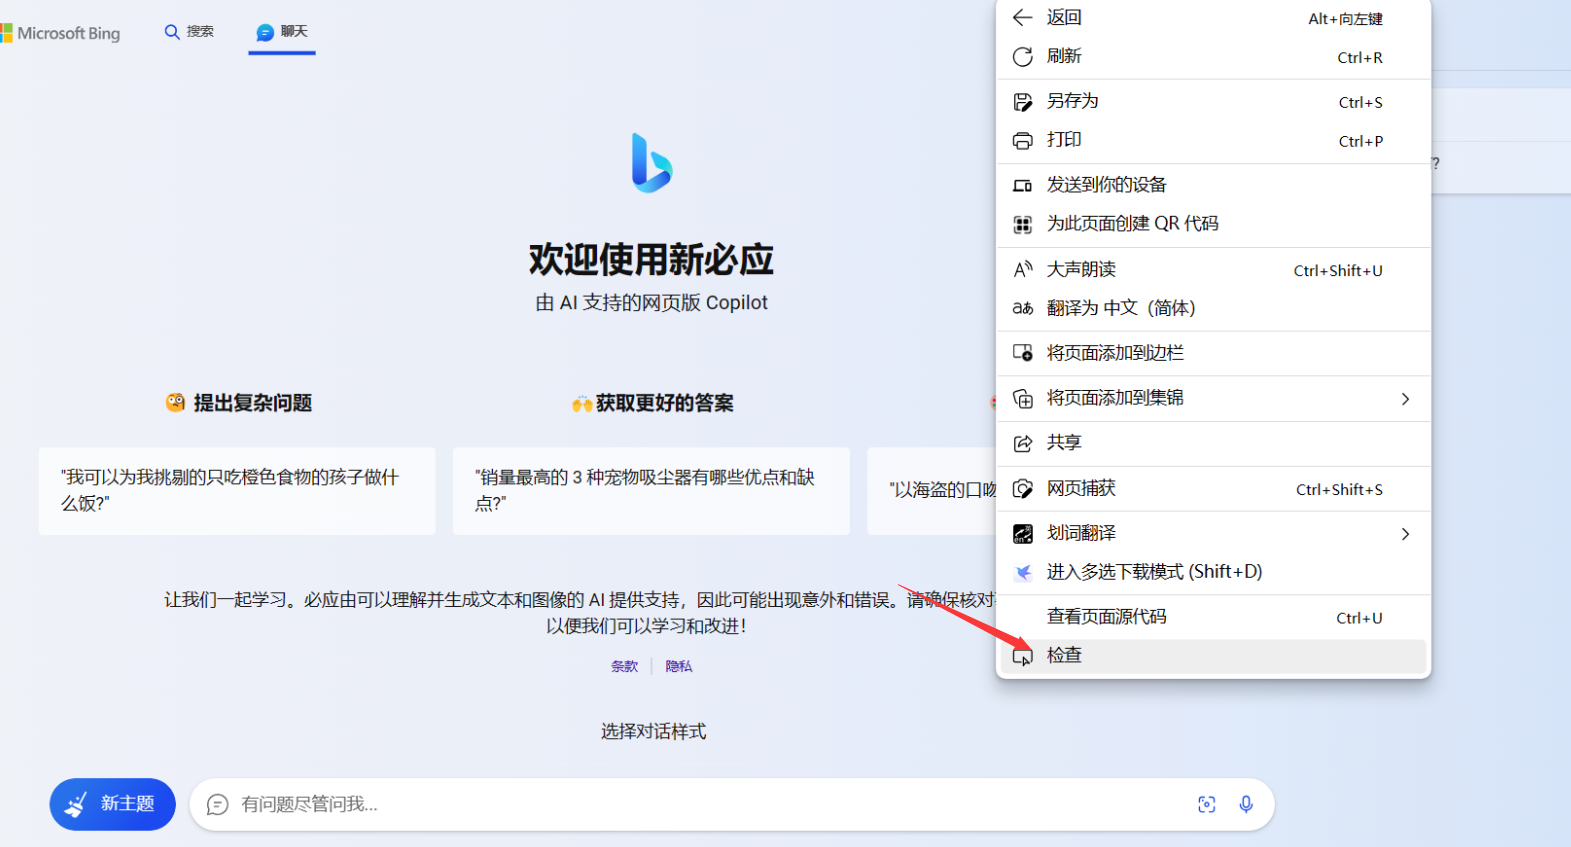The height and width of the screenshot is (847, 1571).
Task: Click the sidebar icon beside 将页面添加到边栏
Action: point(1022,353)
